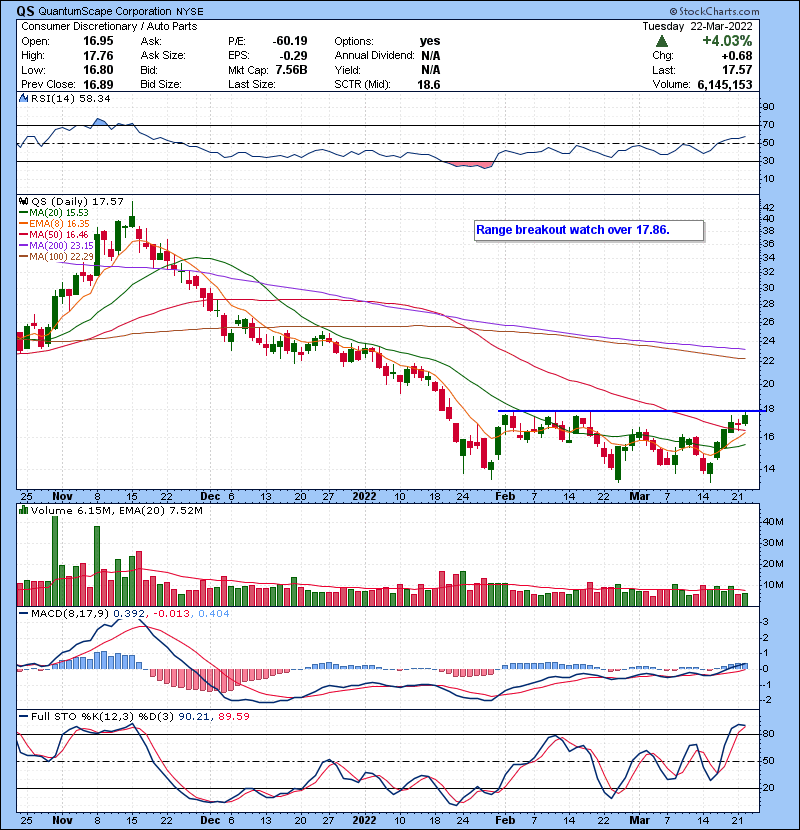The image size is (800, 830).
Task: Click the Volume value 6,145,153
Action: [725, 84]
